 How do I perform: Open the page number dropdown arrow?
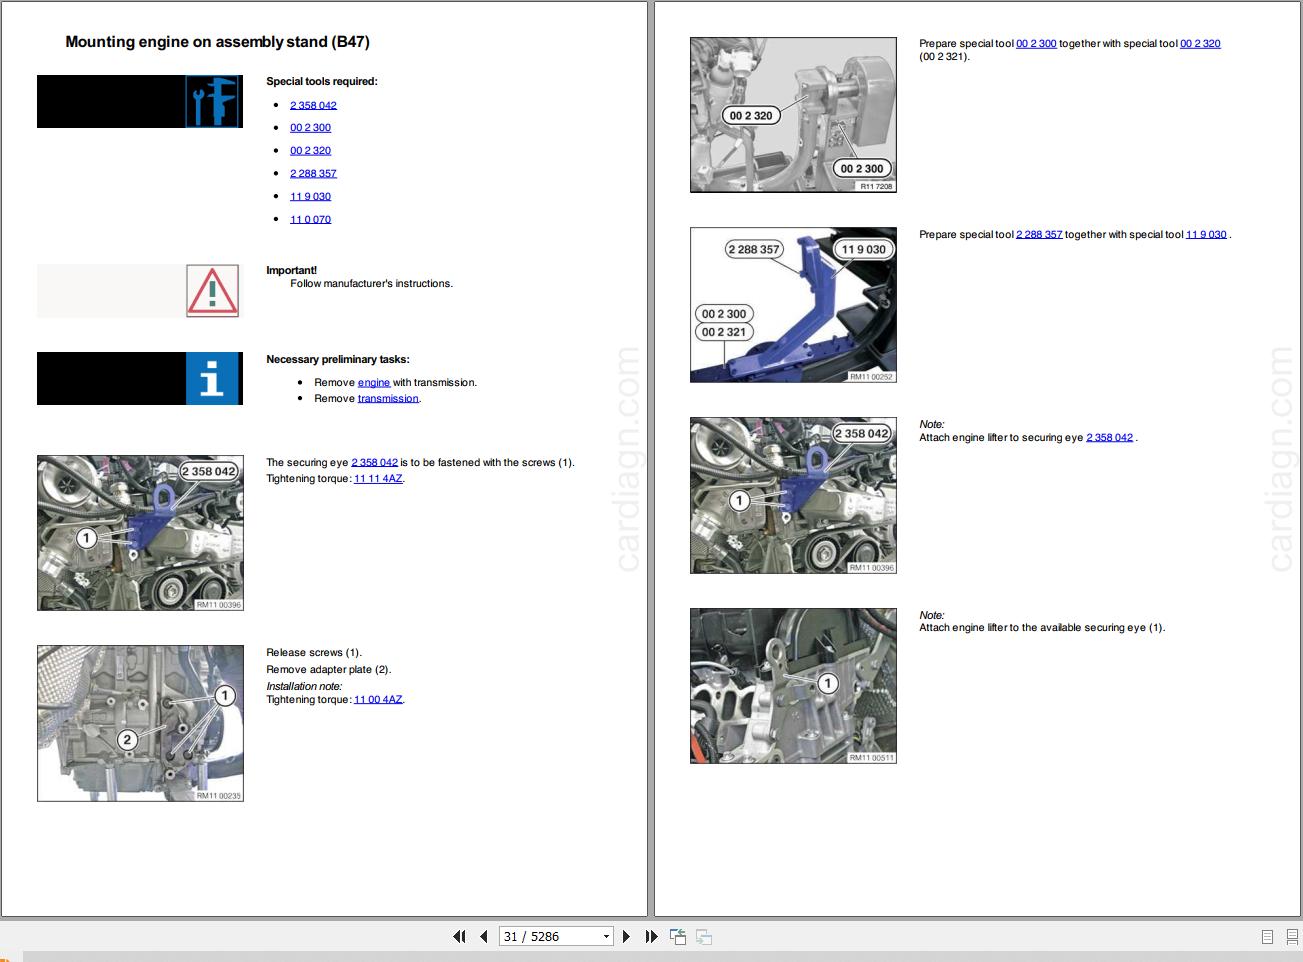click(607, 936)
